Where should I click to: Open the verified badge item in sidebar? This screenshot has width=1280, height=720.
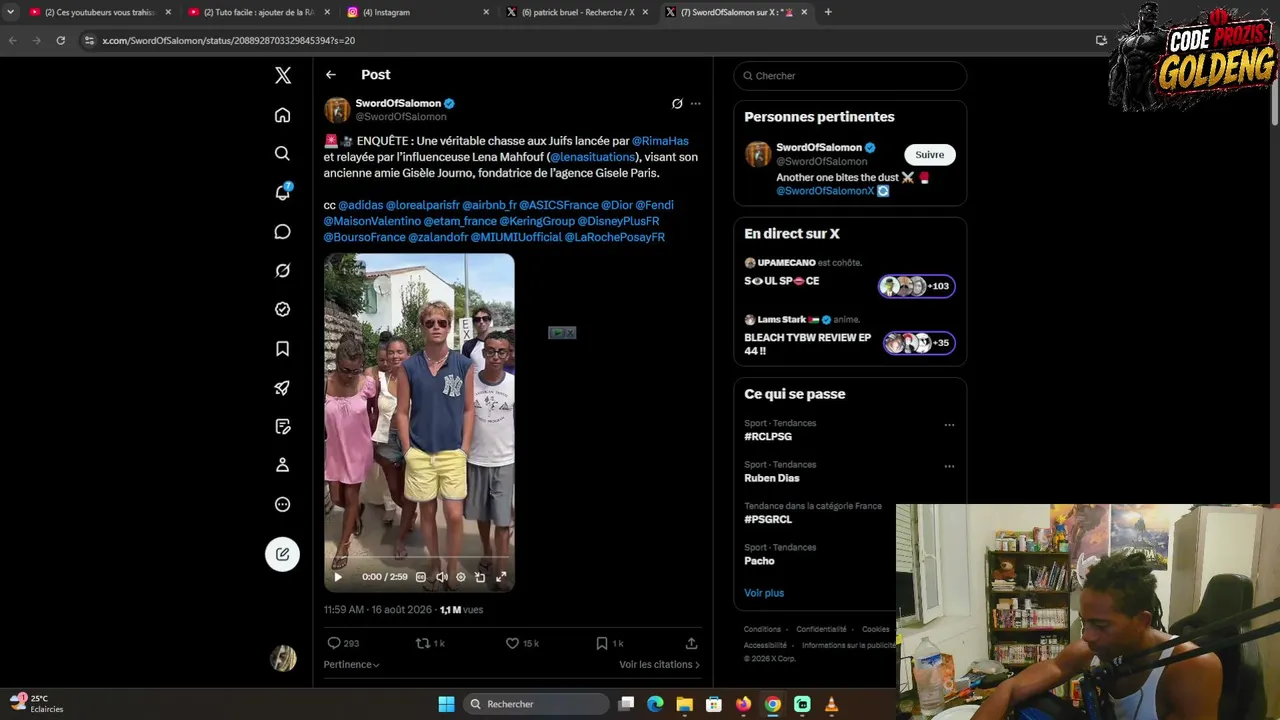coord(283,309)
